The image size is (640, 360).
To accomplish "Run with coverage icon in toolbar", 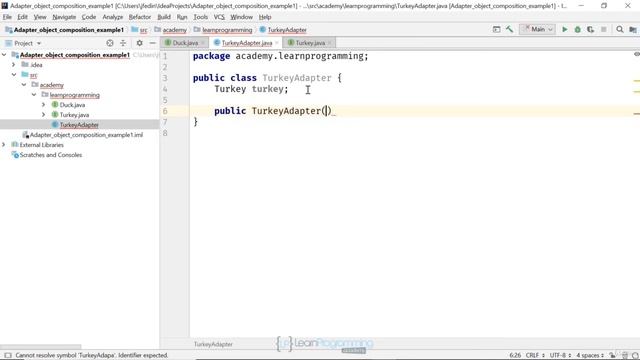I will [590, 29].
